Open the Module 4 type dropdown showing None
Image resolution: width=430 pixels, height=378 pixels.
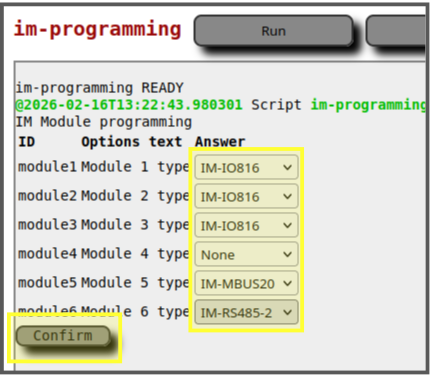click(246, 254)
